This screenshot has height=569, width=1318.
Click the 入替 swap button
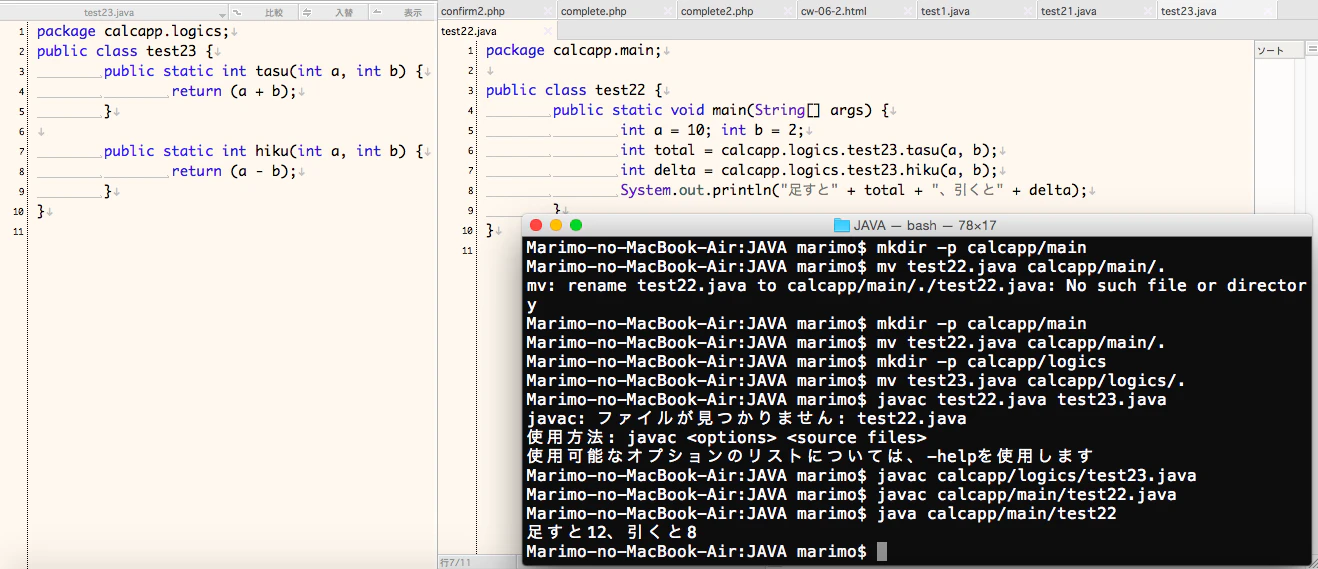point(333,13)
